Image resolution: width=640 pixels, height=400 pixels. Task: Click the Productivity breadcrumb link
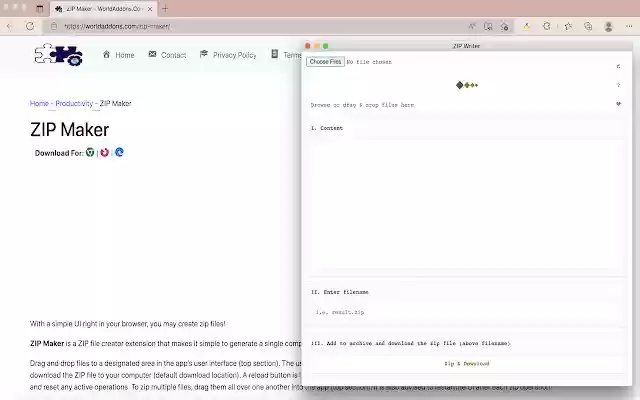point(74,103)
